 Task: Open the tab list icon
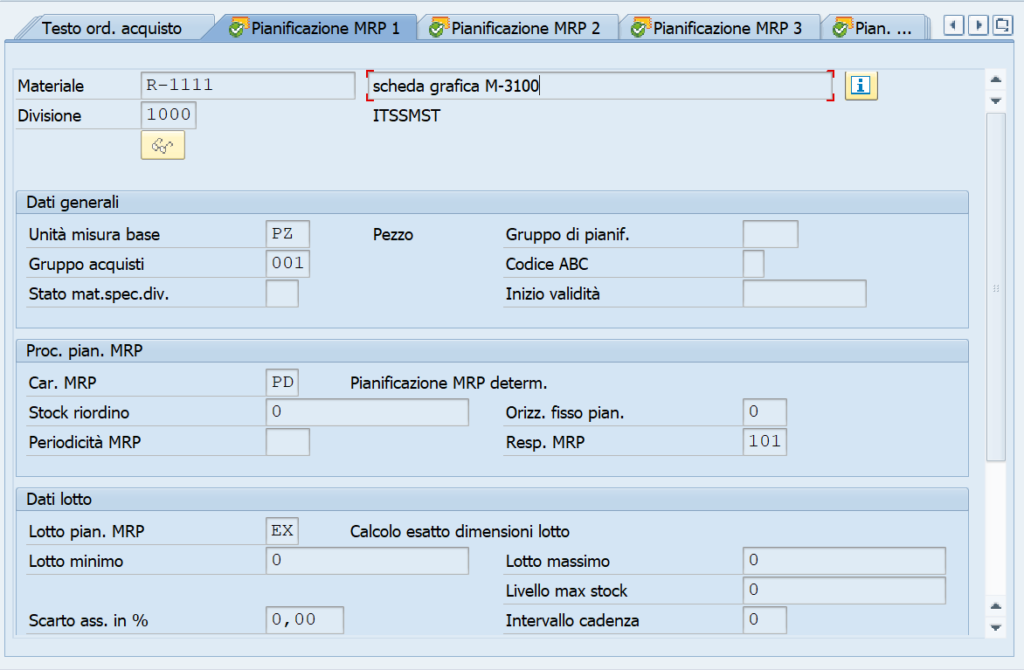1002,26
